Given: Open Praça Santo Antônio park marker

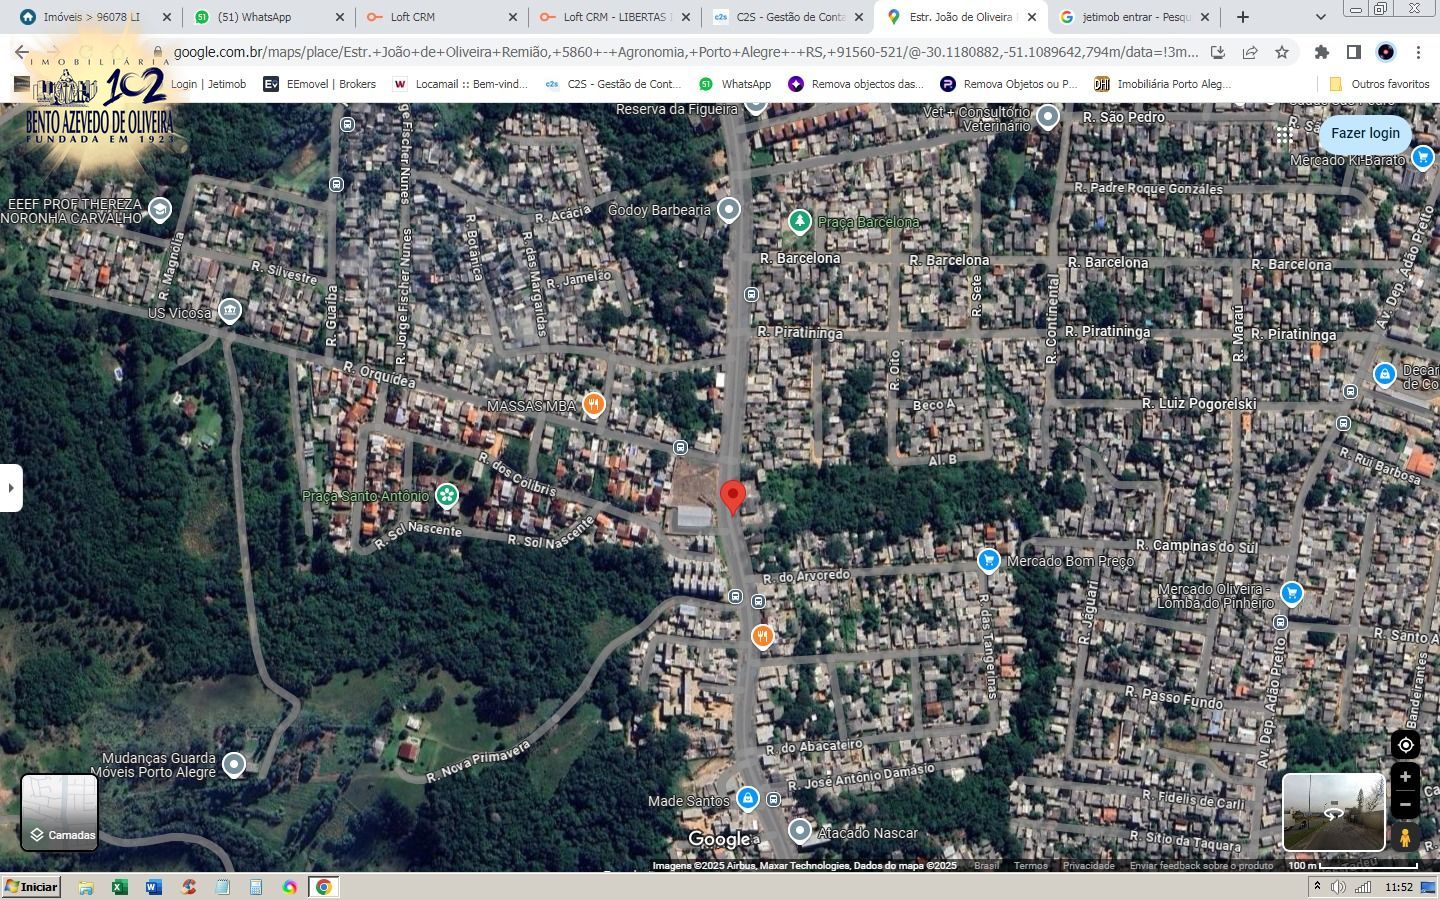Looking at the screenshot, I should pos(447,496).
